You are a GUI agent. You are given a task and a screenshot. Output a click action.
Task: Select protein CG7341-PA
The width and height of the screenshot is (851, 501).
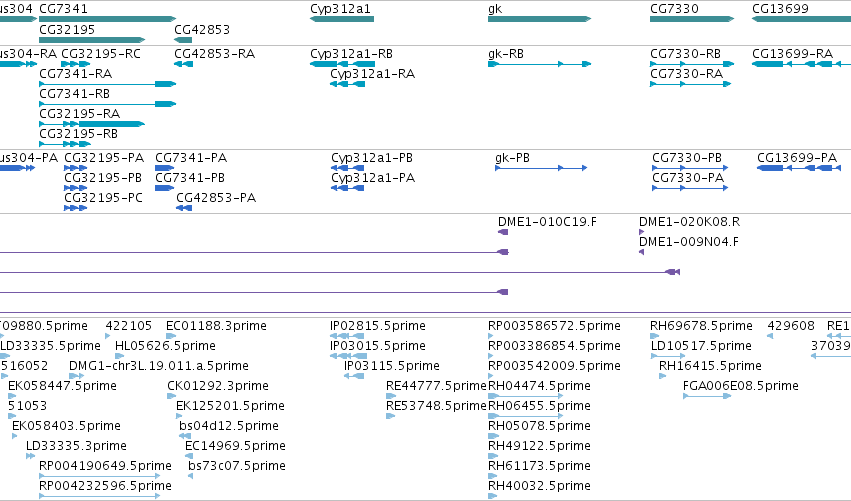[x=164, y=168]
